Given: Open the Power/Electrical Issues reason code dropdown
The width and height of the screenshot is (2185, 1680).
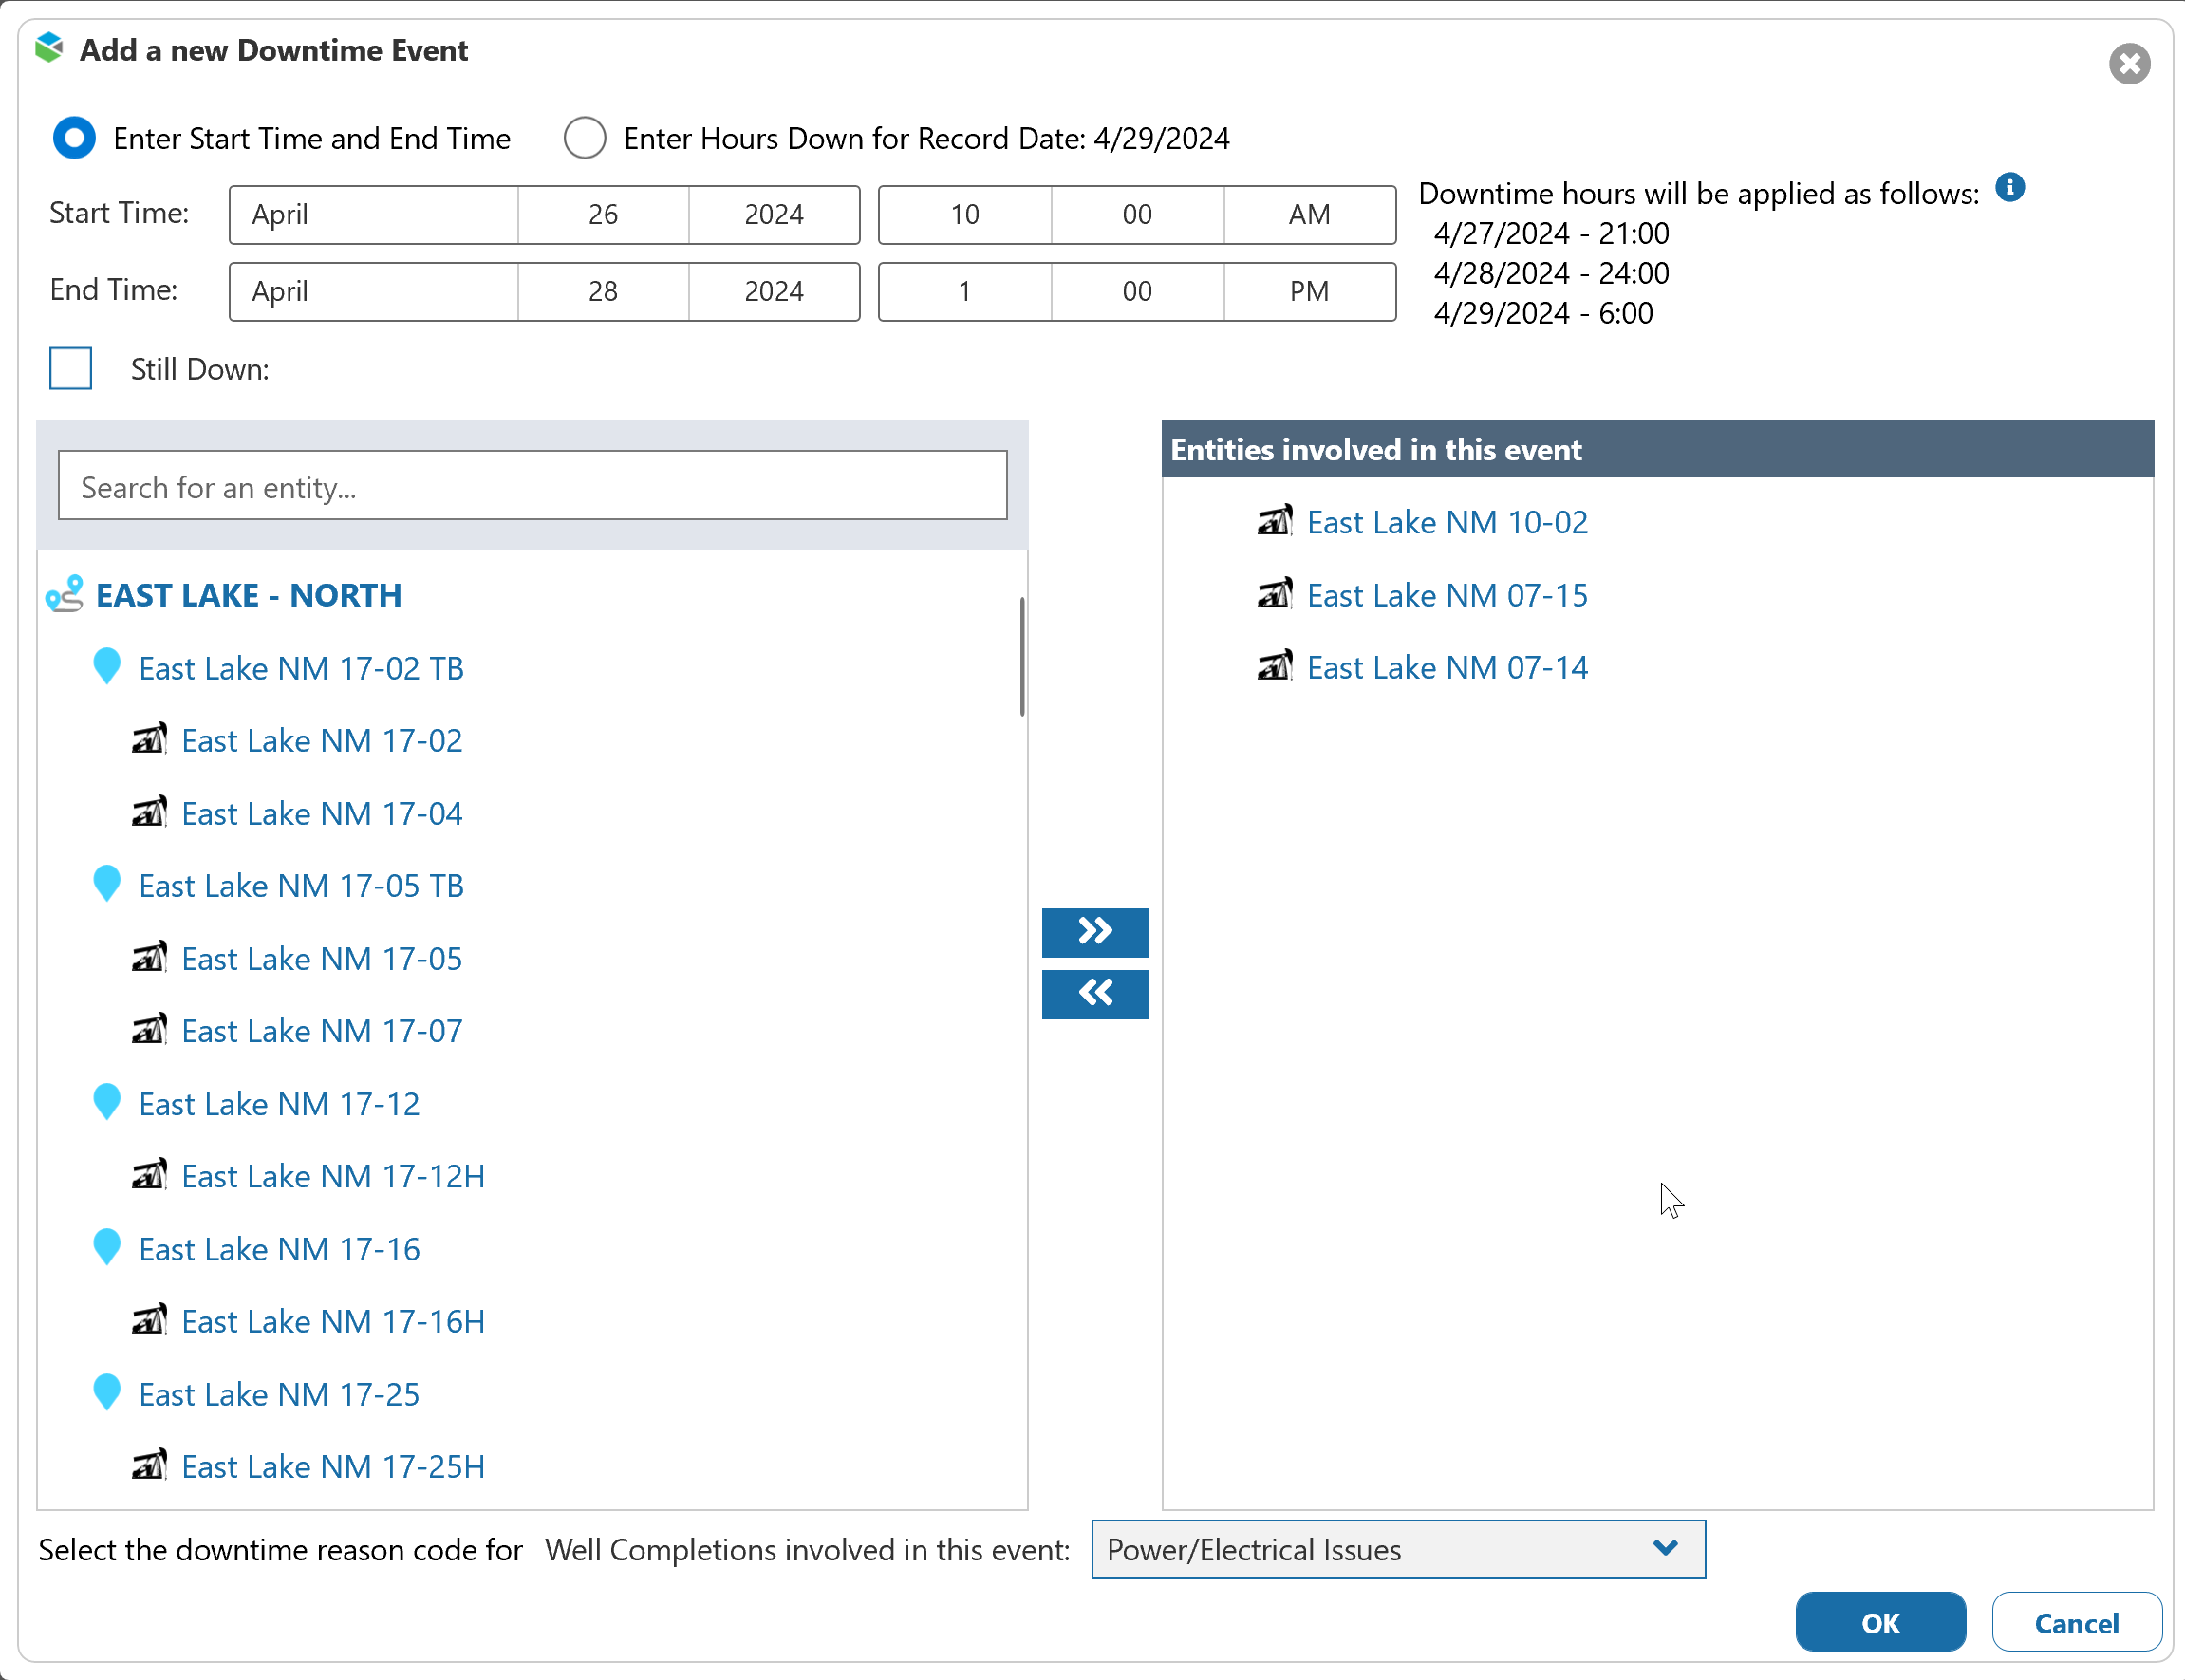Looking at the screenshot, I should pos(1397,1549).
